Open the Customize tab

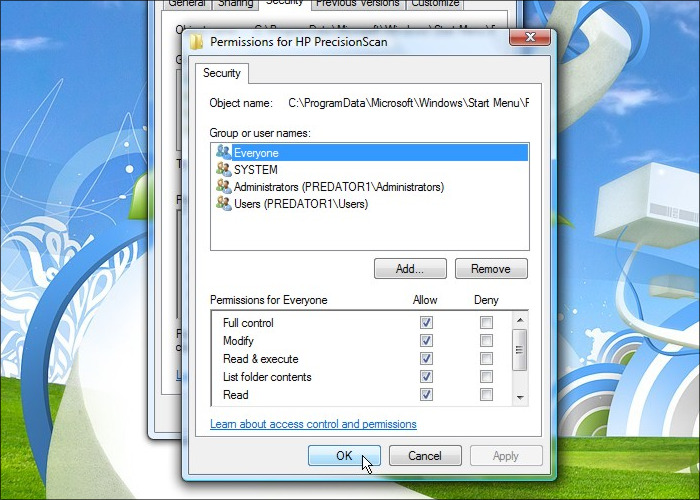tap(433, 4)
